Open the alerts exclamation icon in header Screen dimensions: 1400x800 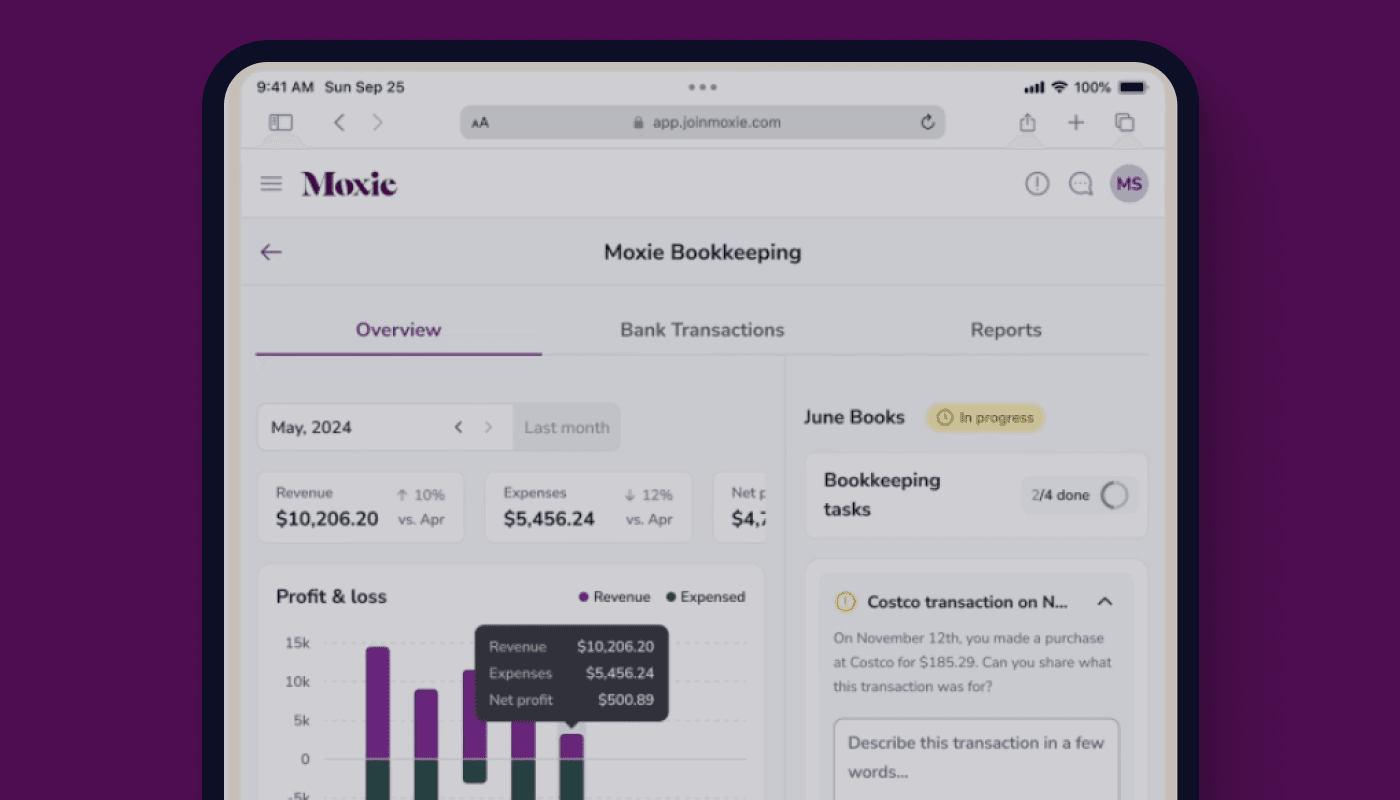pos(1037,184)
